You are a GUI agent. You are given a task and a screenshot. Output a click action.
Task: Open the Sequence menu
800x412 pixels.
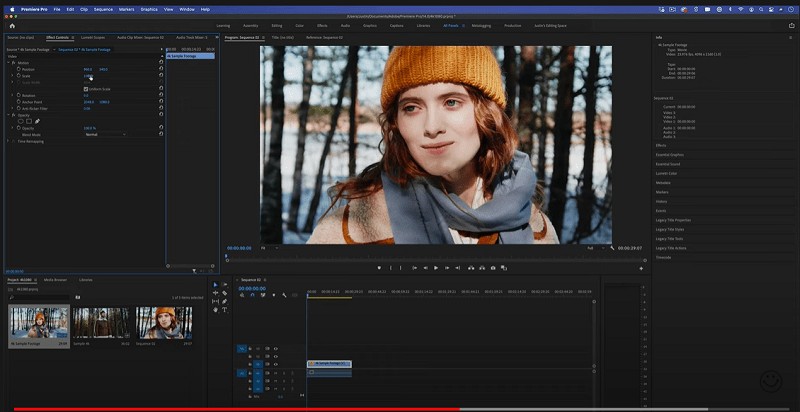point(103,9)
